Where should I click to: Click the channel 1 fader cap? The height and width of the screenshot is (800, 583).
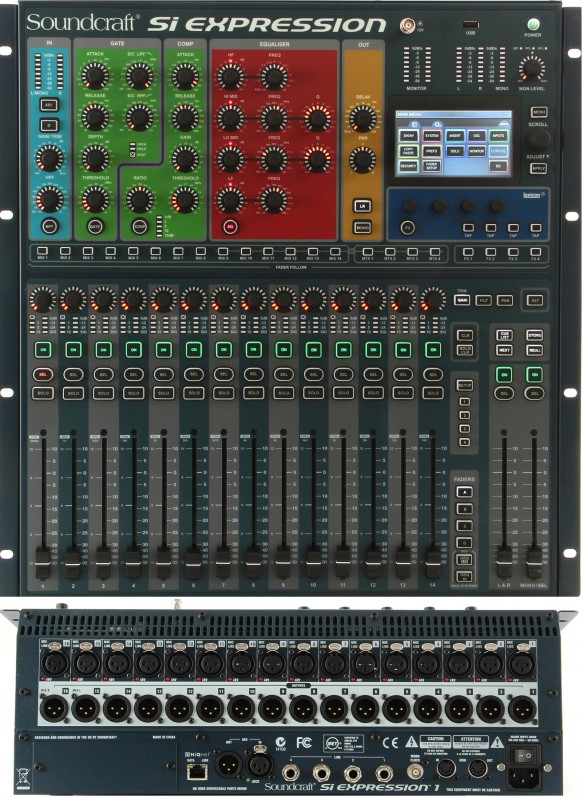coord(43,563)
